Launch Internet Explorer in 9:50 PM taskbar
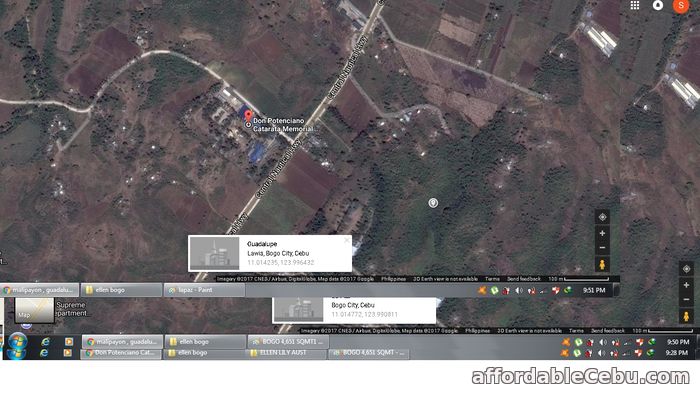The image size is (700, 394). [45, 342]
